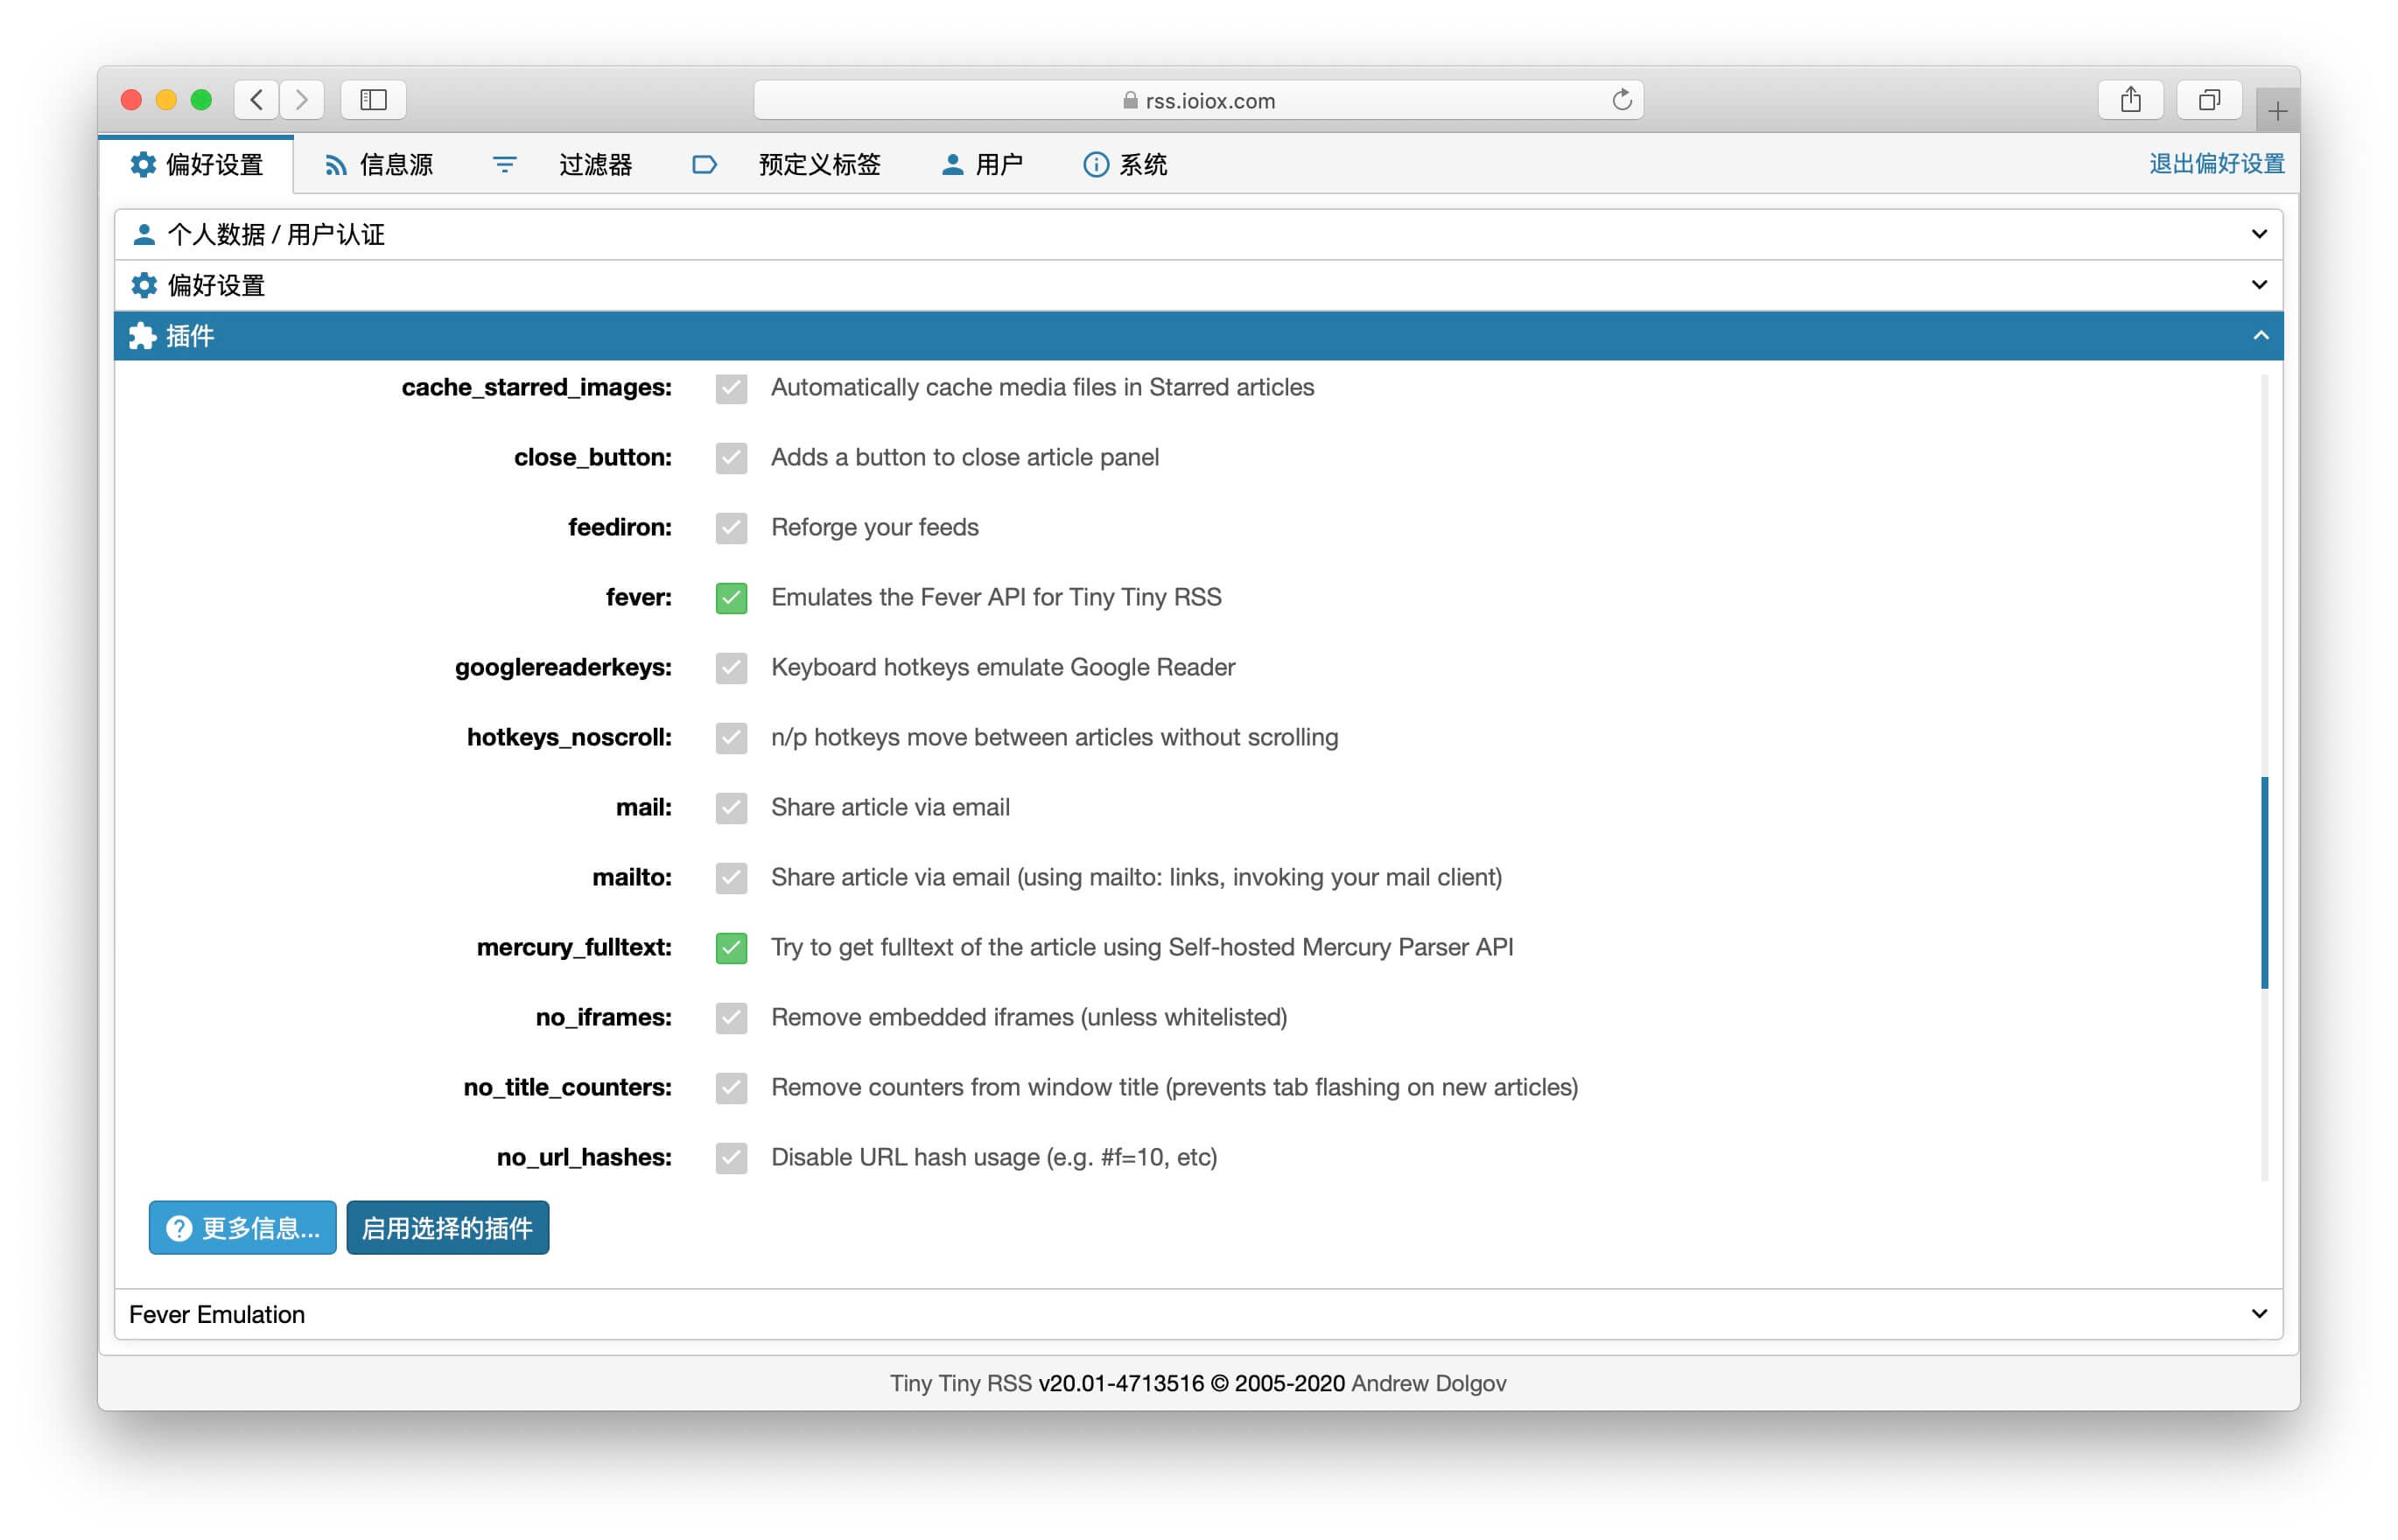Toggle the mail plugin checkbox

click(731, 808)
